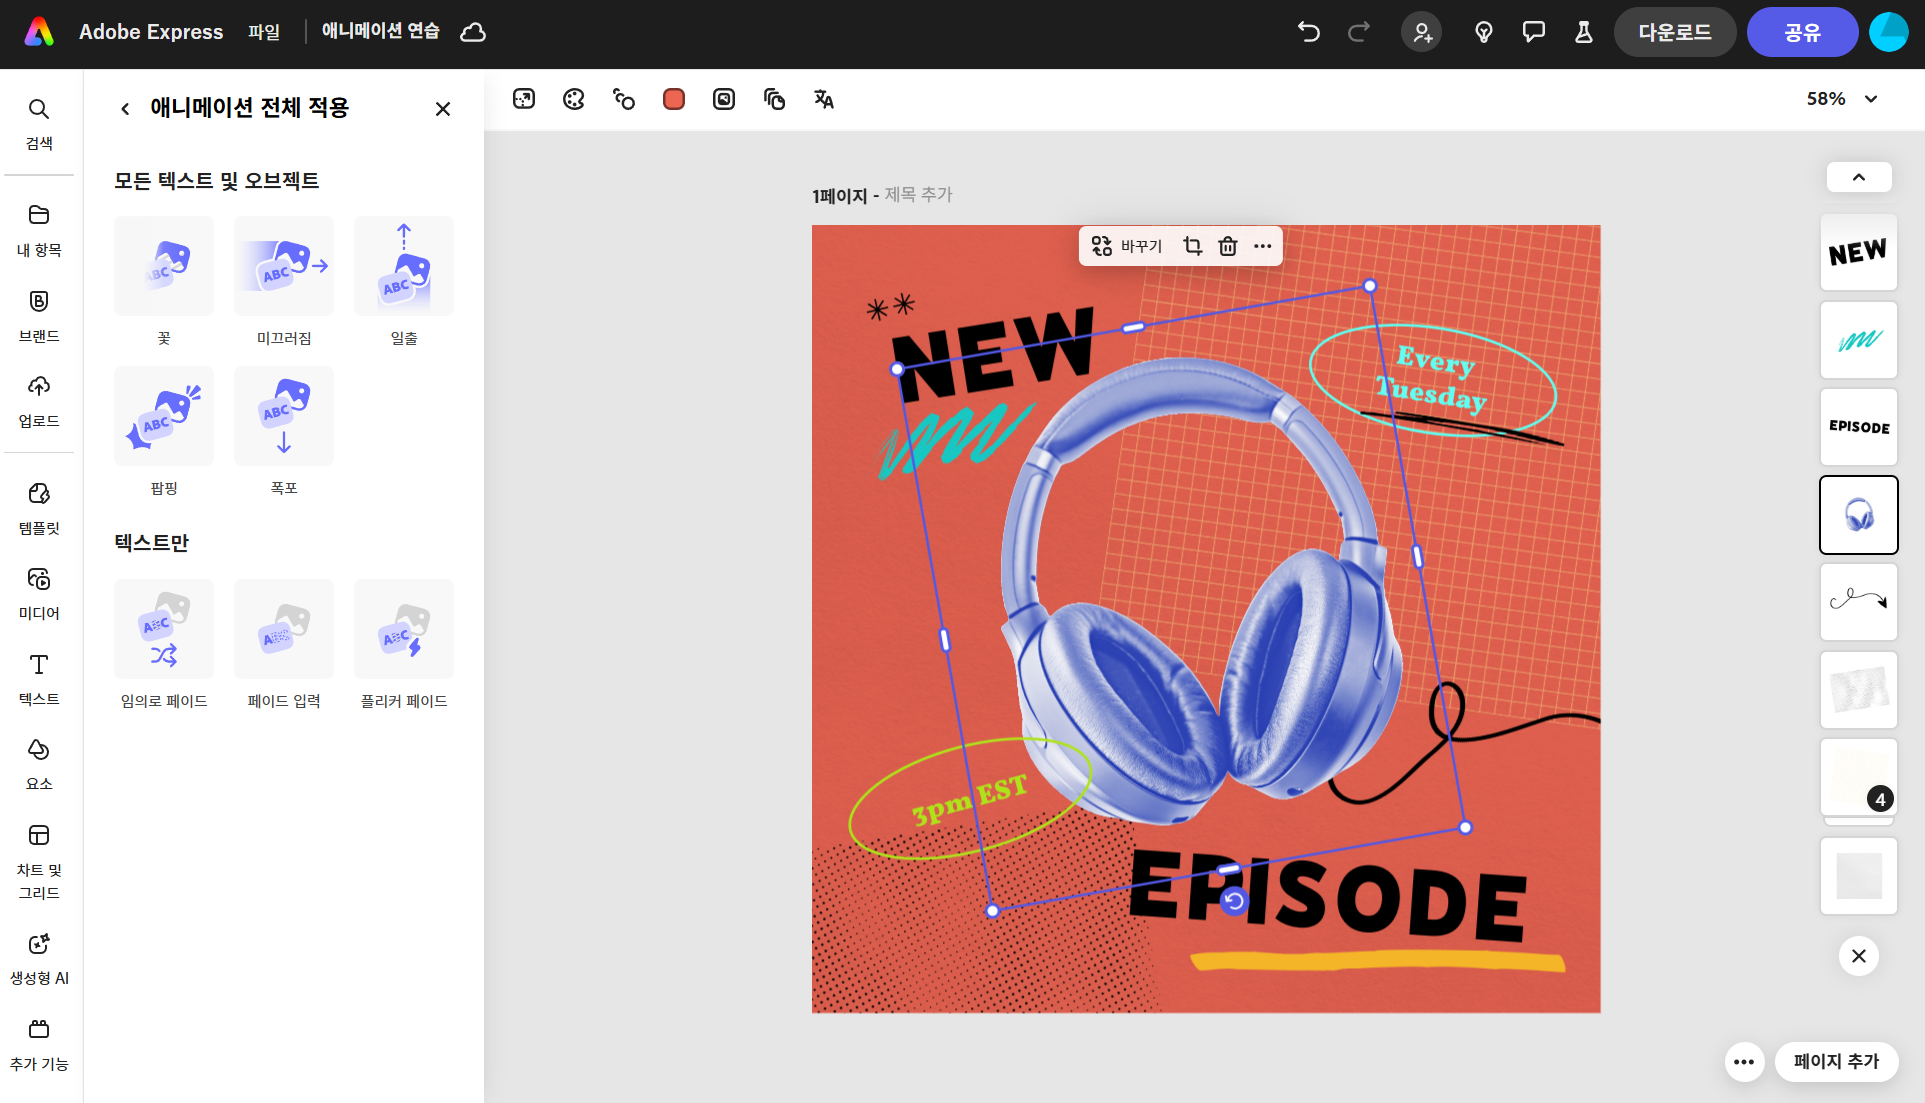The width and height of the screenshot is (1925, 1103).
Task: Apply the 폭포 animation preset
Action: tap(284, 417)
